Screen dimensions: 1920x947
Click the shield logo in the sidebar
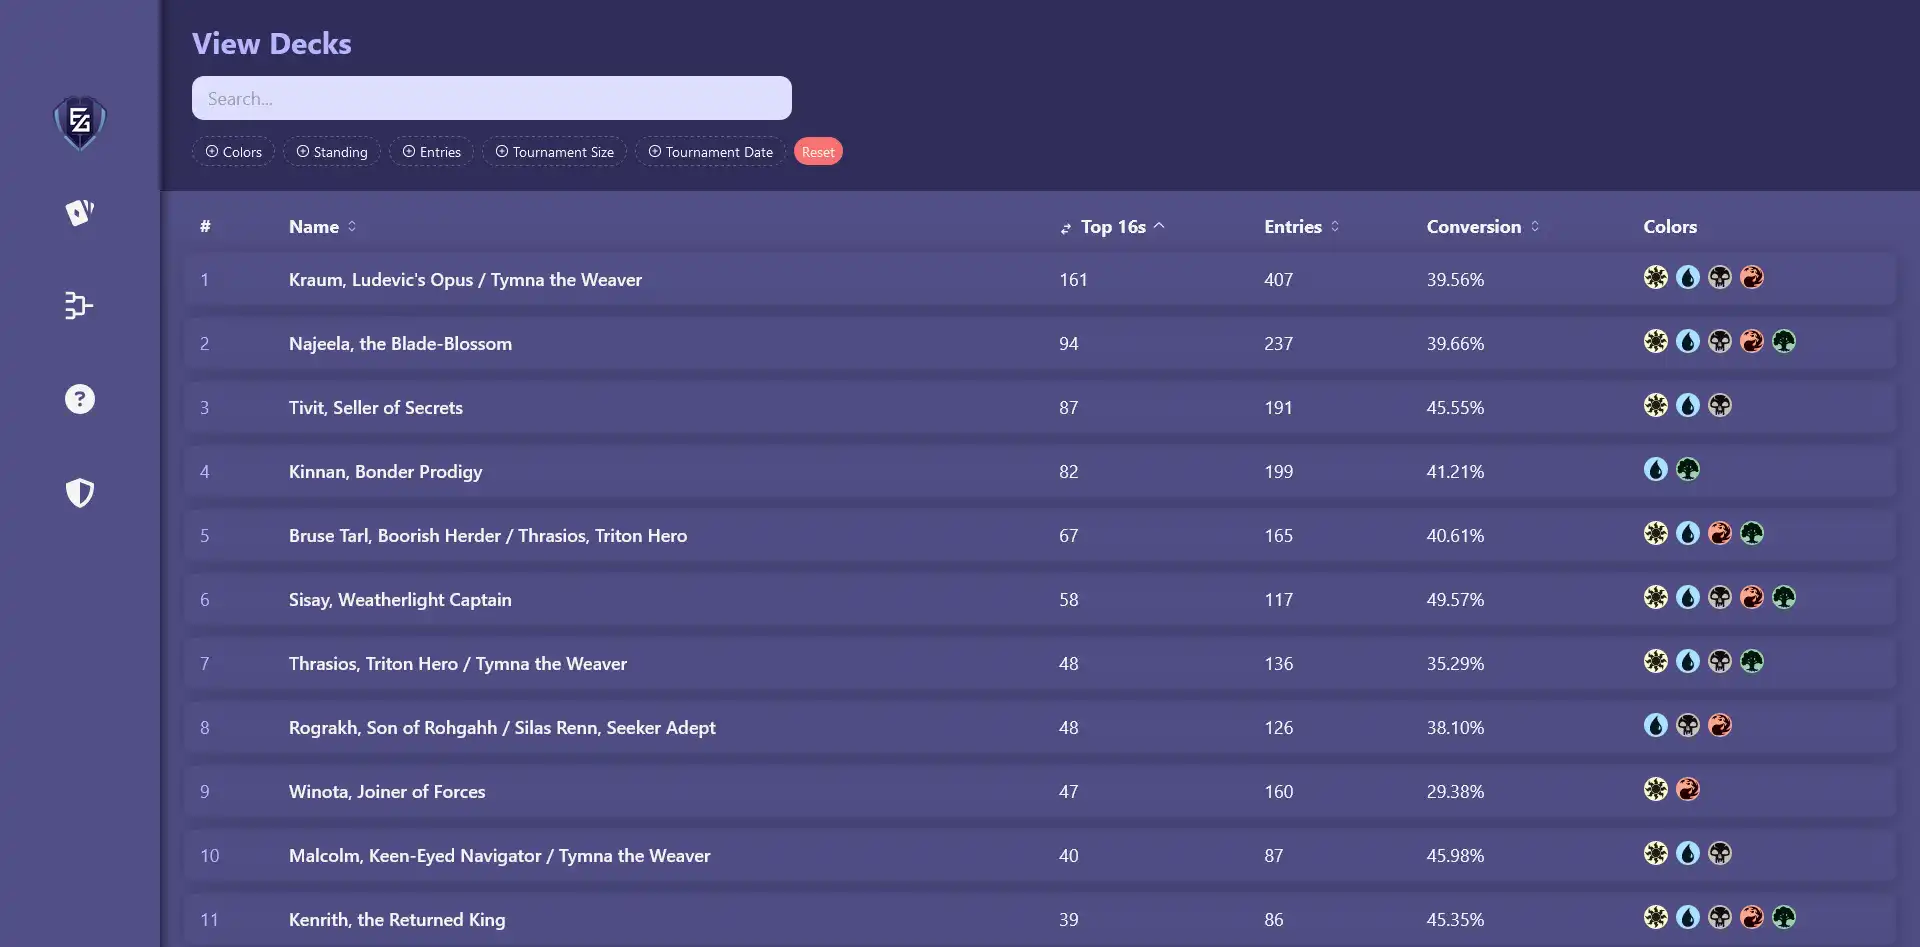click(80, 122)
